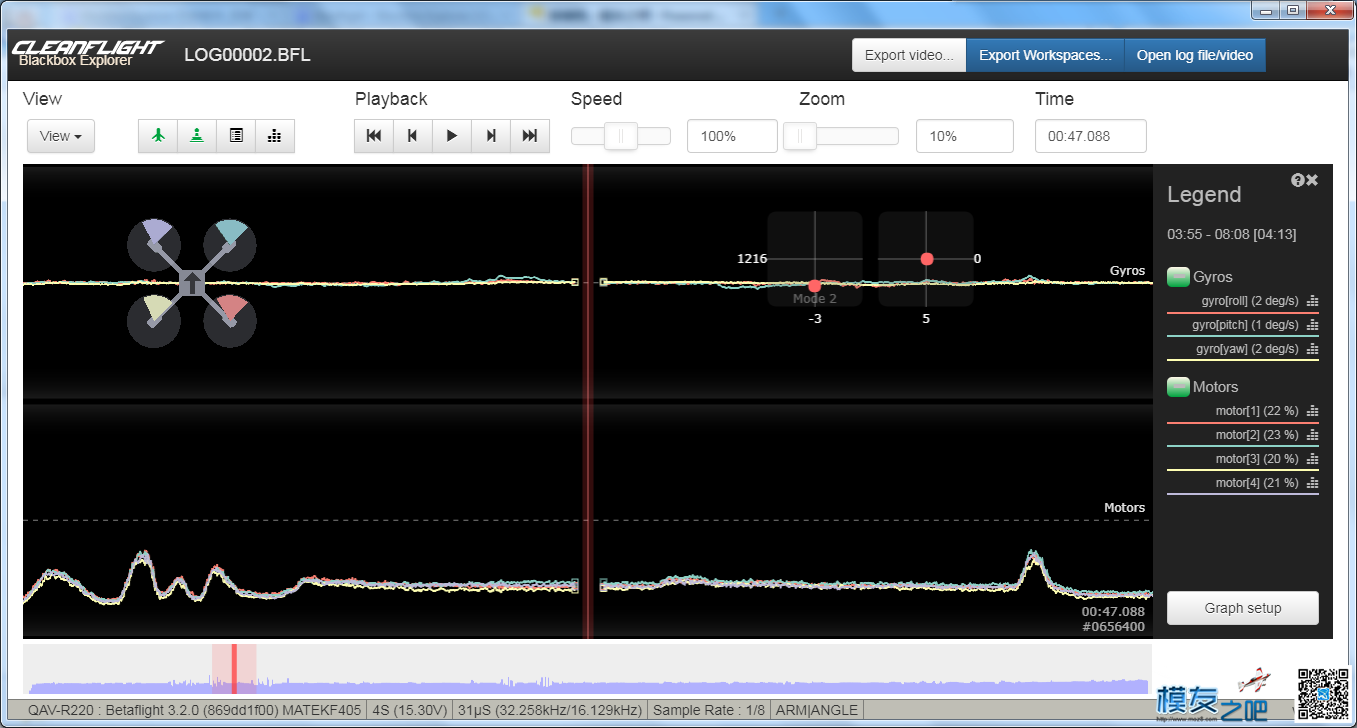The width and height of the screenshot is (1357, 728).
Task: Click 4S (15.30V) battery status entry
Action: (x=410, y=710)
